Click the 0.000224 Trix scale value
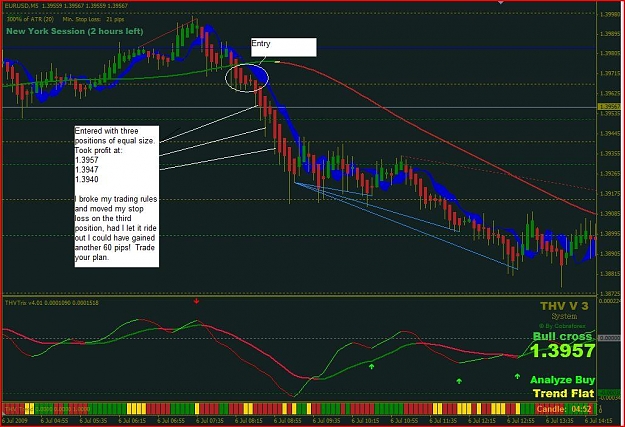Viewport: 625px width, 427px height. 610,301
